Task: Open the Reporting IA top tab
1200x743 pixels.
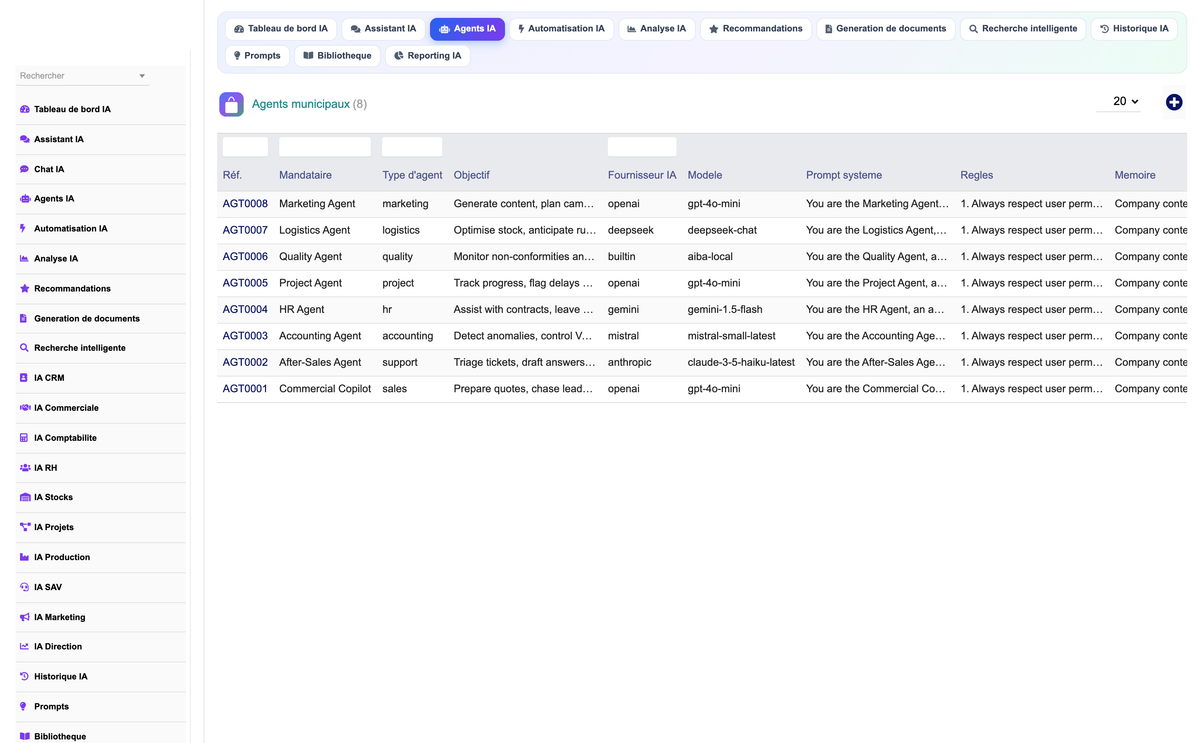Action: point(427,56)
